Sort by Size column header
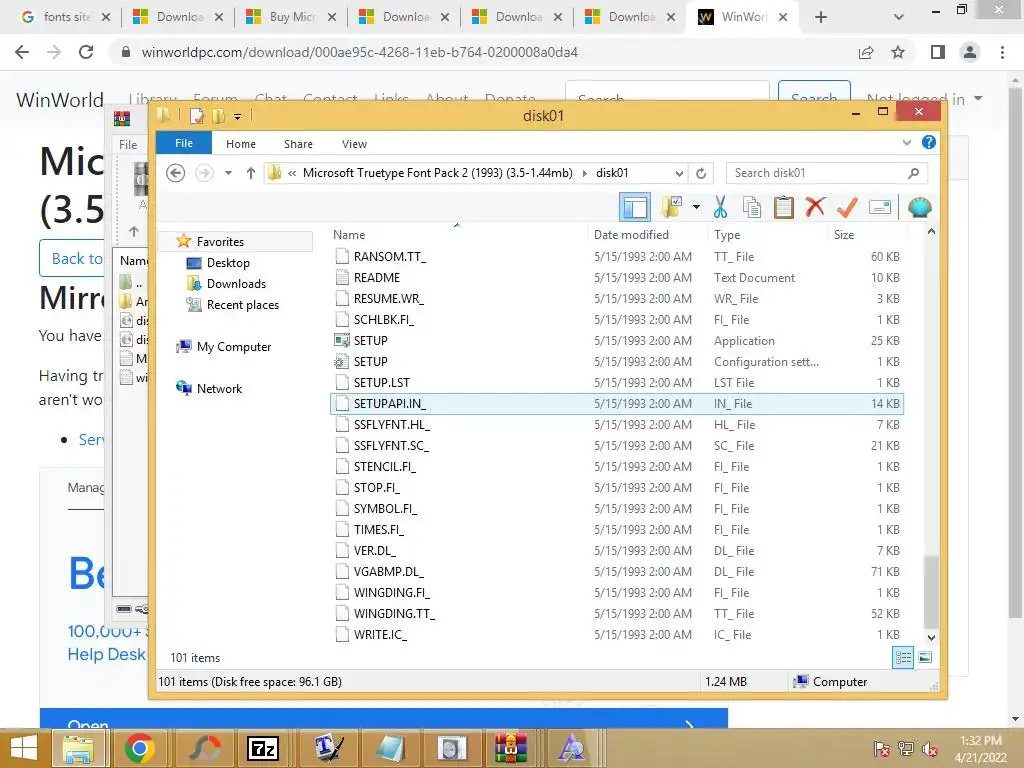The image size is (1024, 768). point(844,234)
